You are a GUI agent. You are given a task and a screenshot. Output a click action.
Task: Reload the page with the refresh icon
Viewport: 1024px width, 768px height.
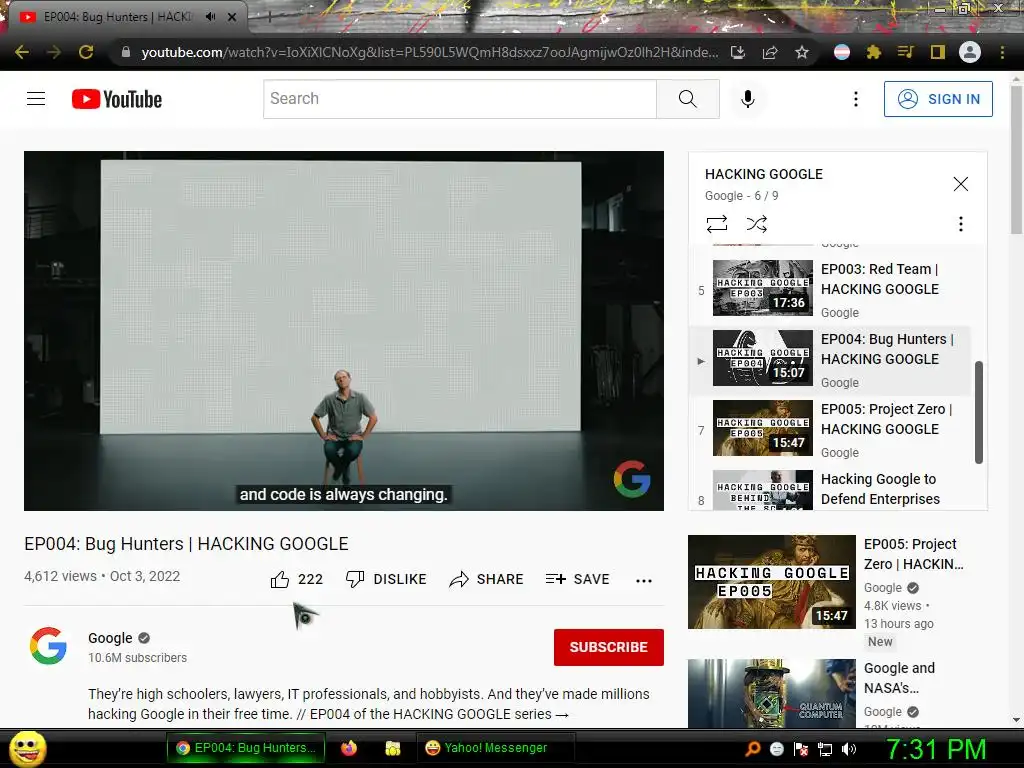[86, 52]
